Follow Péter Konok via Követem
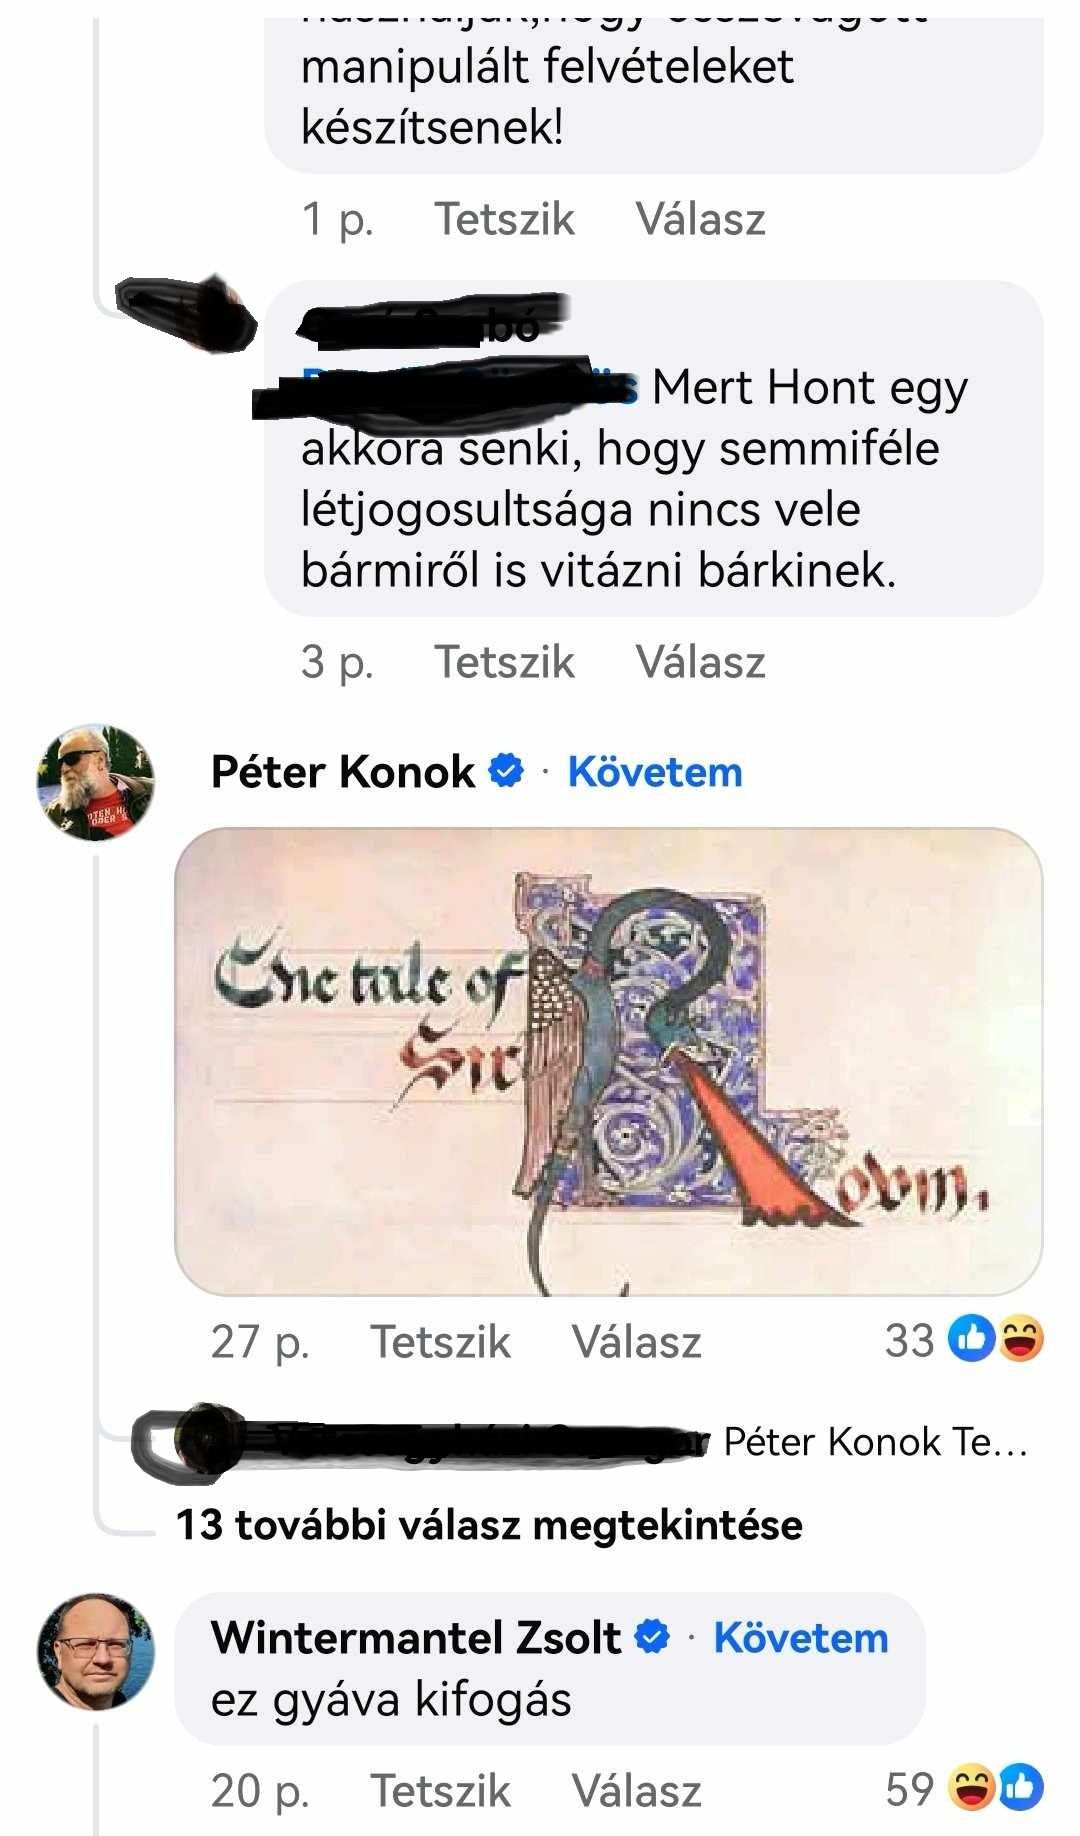Screen dimensions: 1080x1836 coord(655,772)
